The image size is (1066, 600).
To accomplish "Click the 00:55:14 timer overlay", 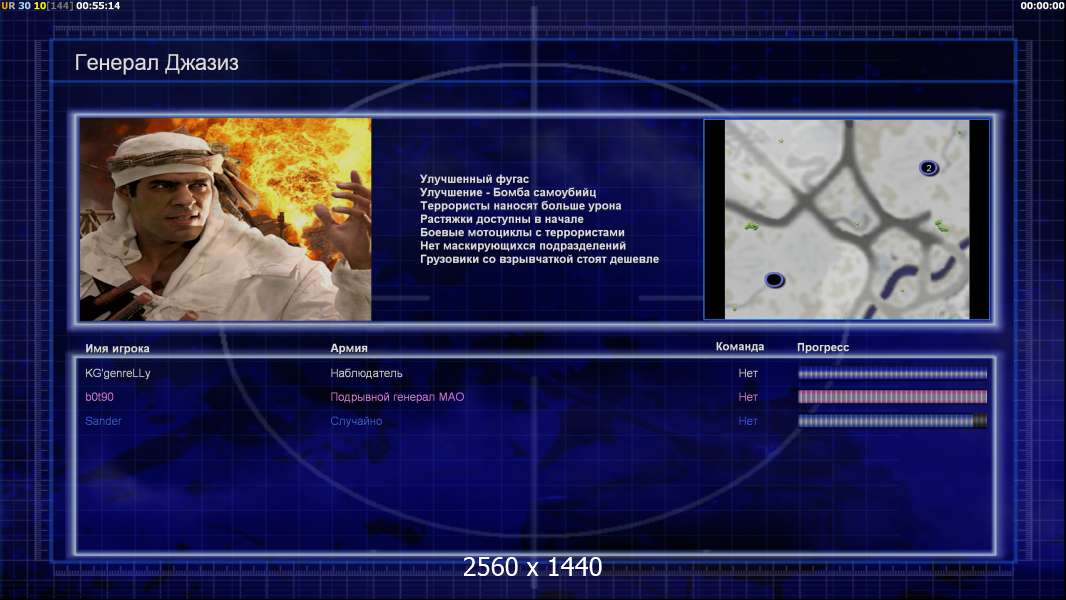I will (x=98, y=5).
